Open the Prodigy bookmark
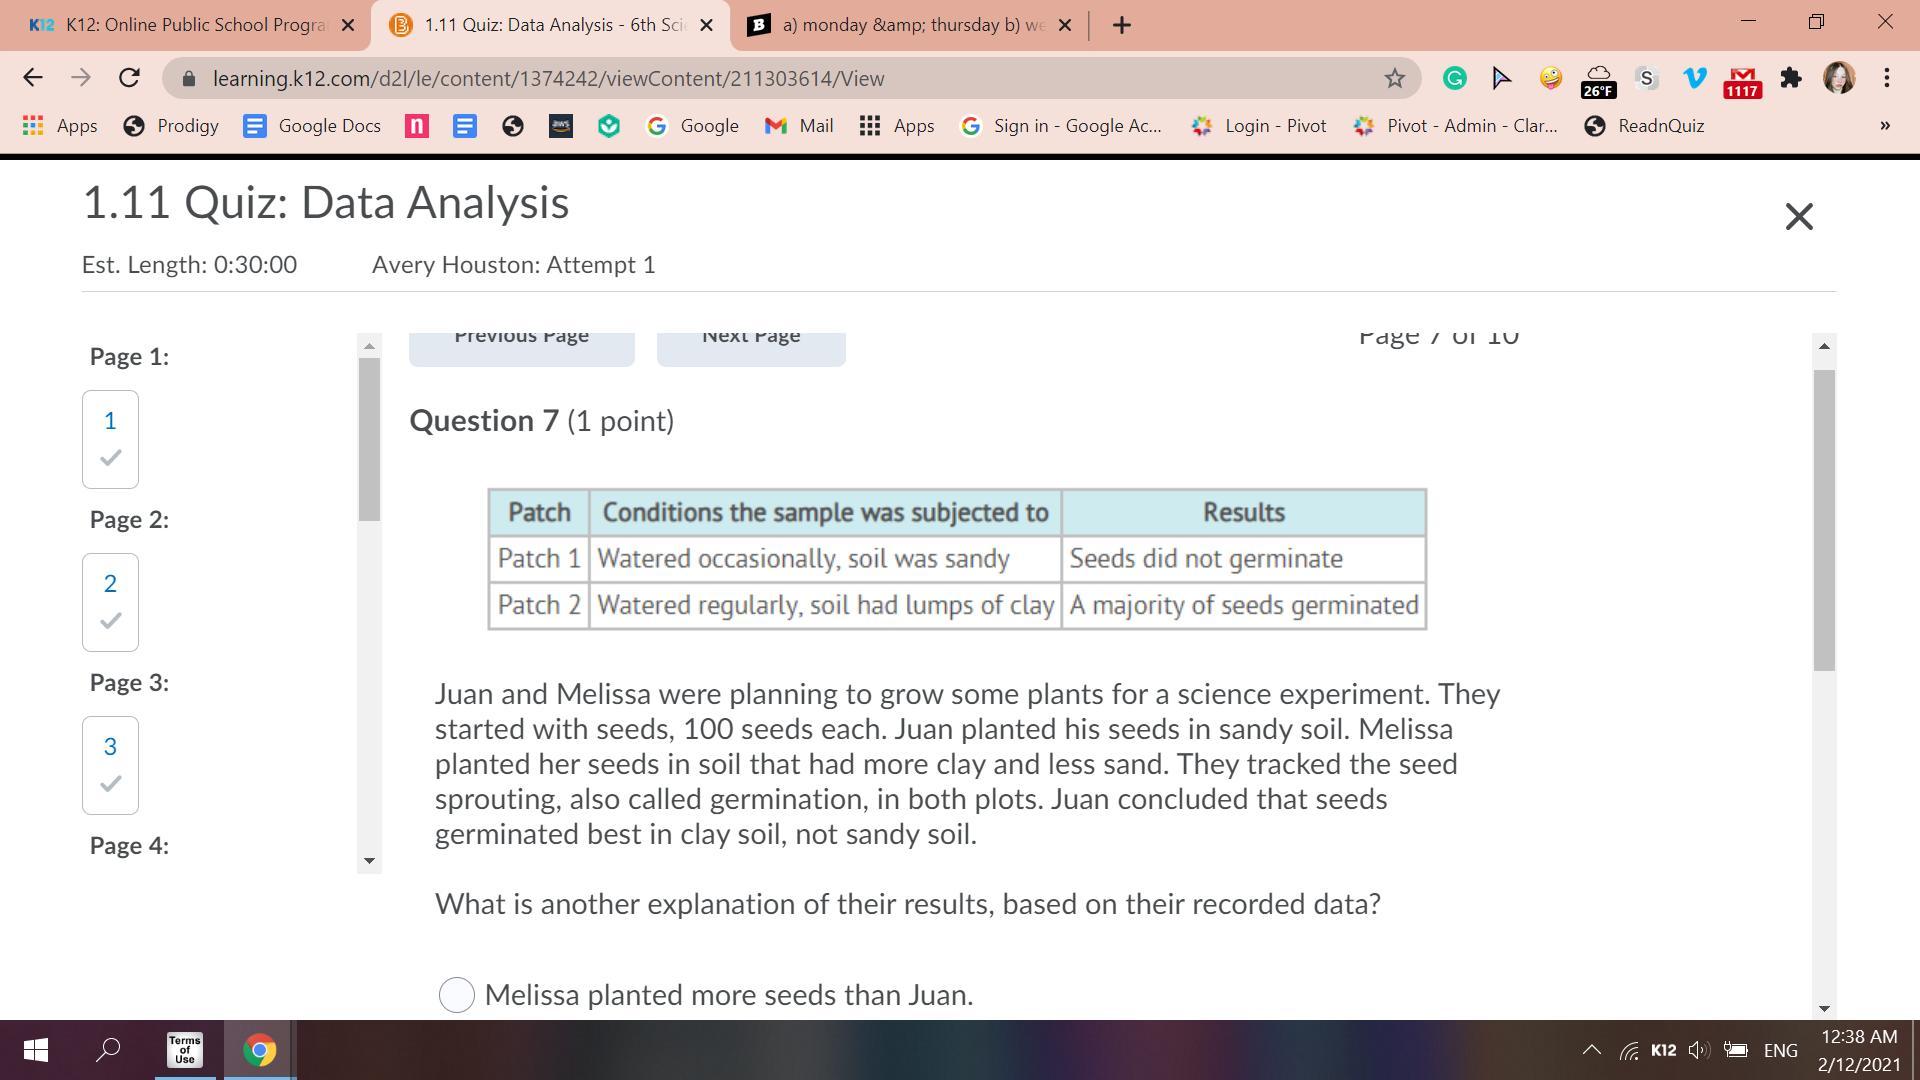Screen dimensions: 1920x1080 pyautogui.click(x=171, y=126)
